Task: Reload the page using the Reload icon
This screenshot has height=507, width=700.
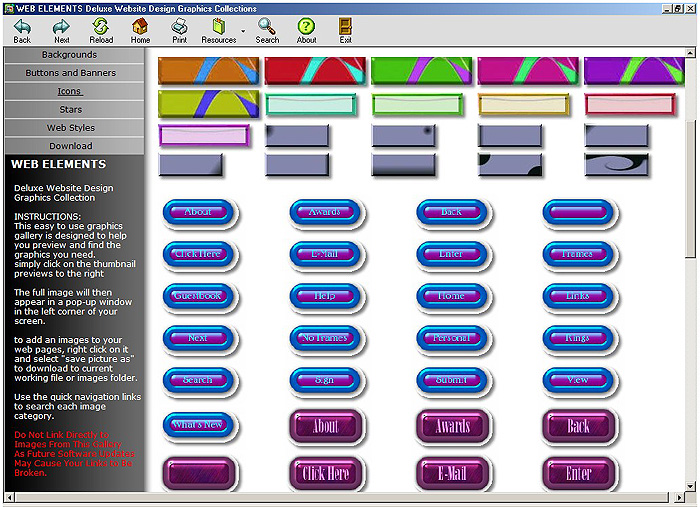Action: [x=101, y=31]
